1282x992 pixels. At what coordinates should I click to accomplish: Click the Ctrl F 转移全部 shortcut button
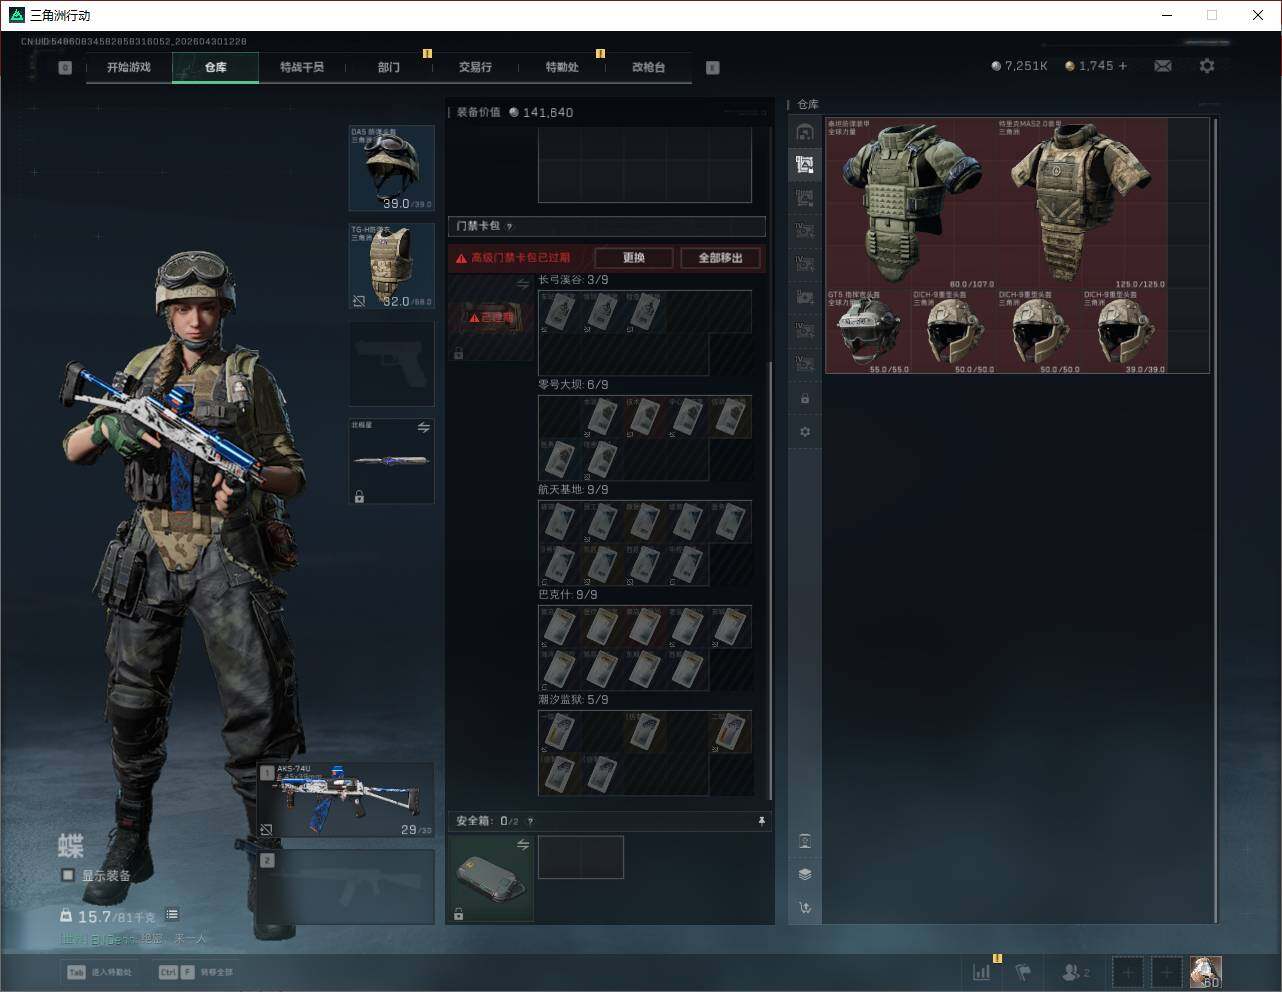(196, 972)
